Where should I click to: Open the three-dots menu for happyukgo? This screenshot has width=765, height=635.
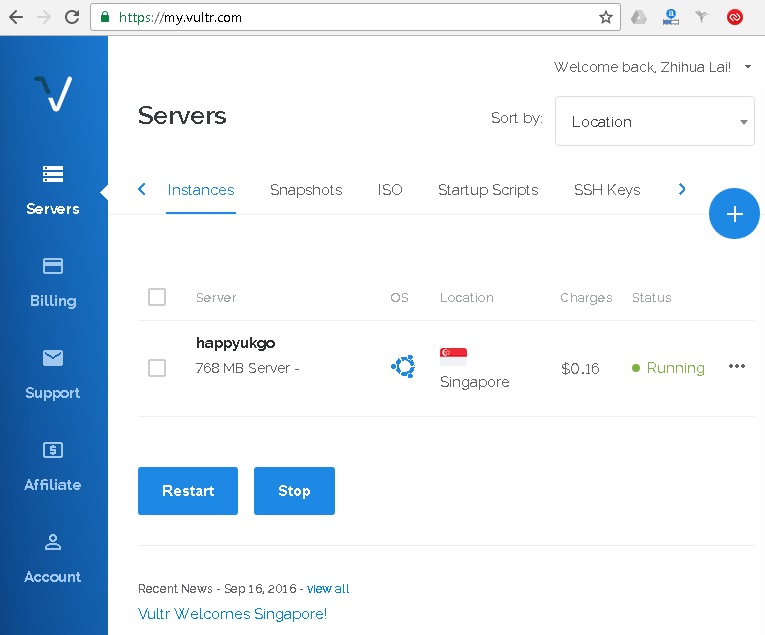point(737,366)
